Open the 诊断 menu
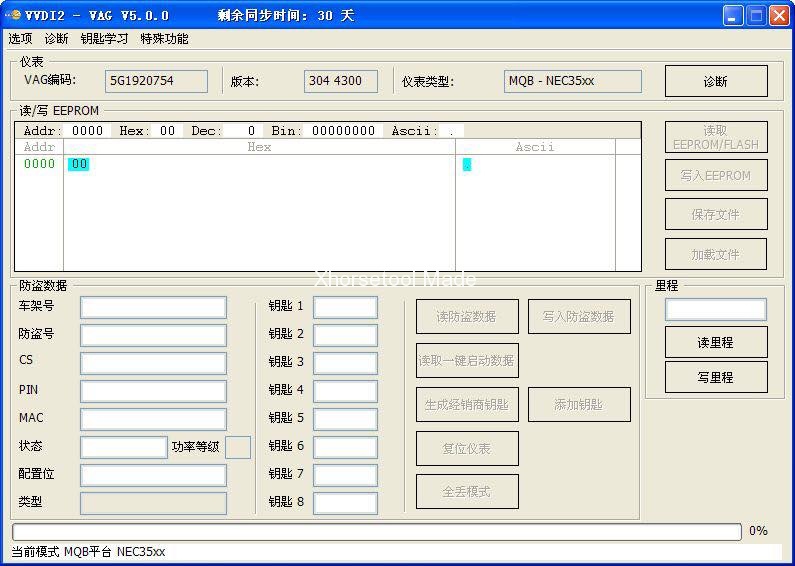 [56, 39]
